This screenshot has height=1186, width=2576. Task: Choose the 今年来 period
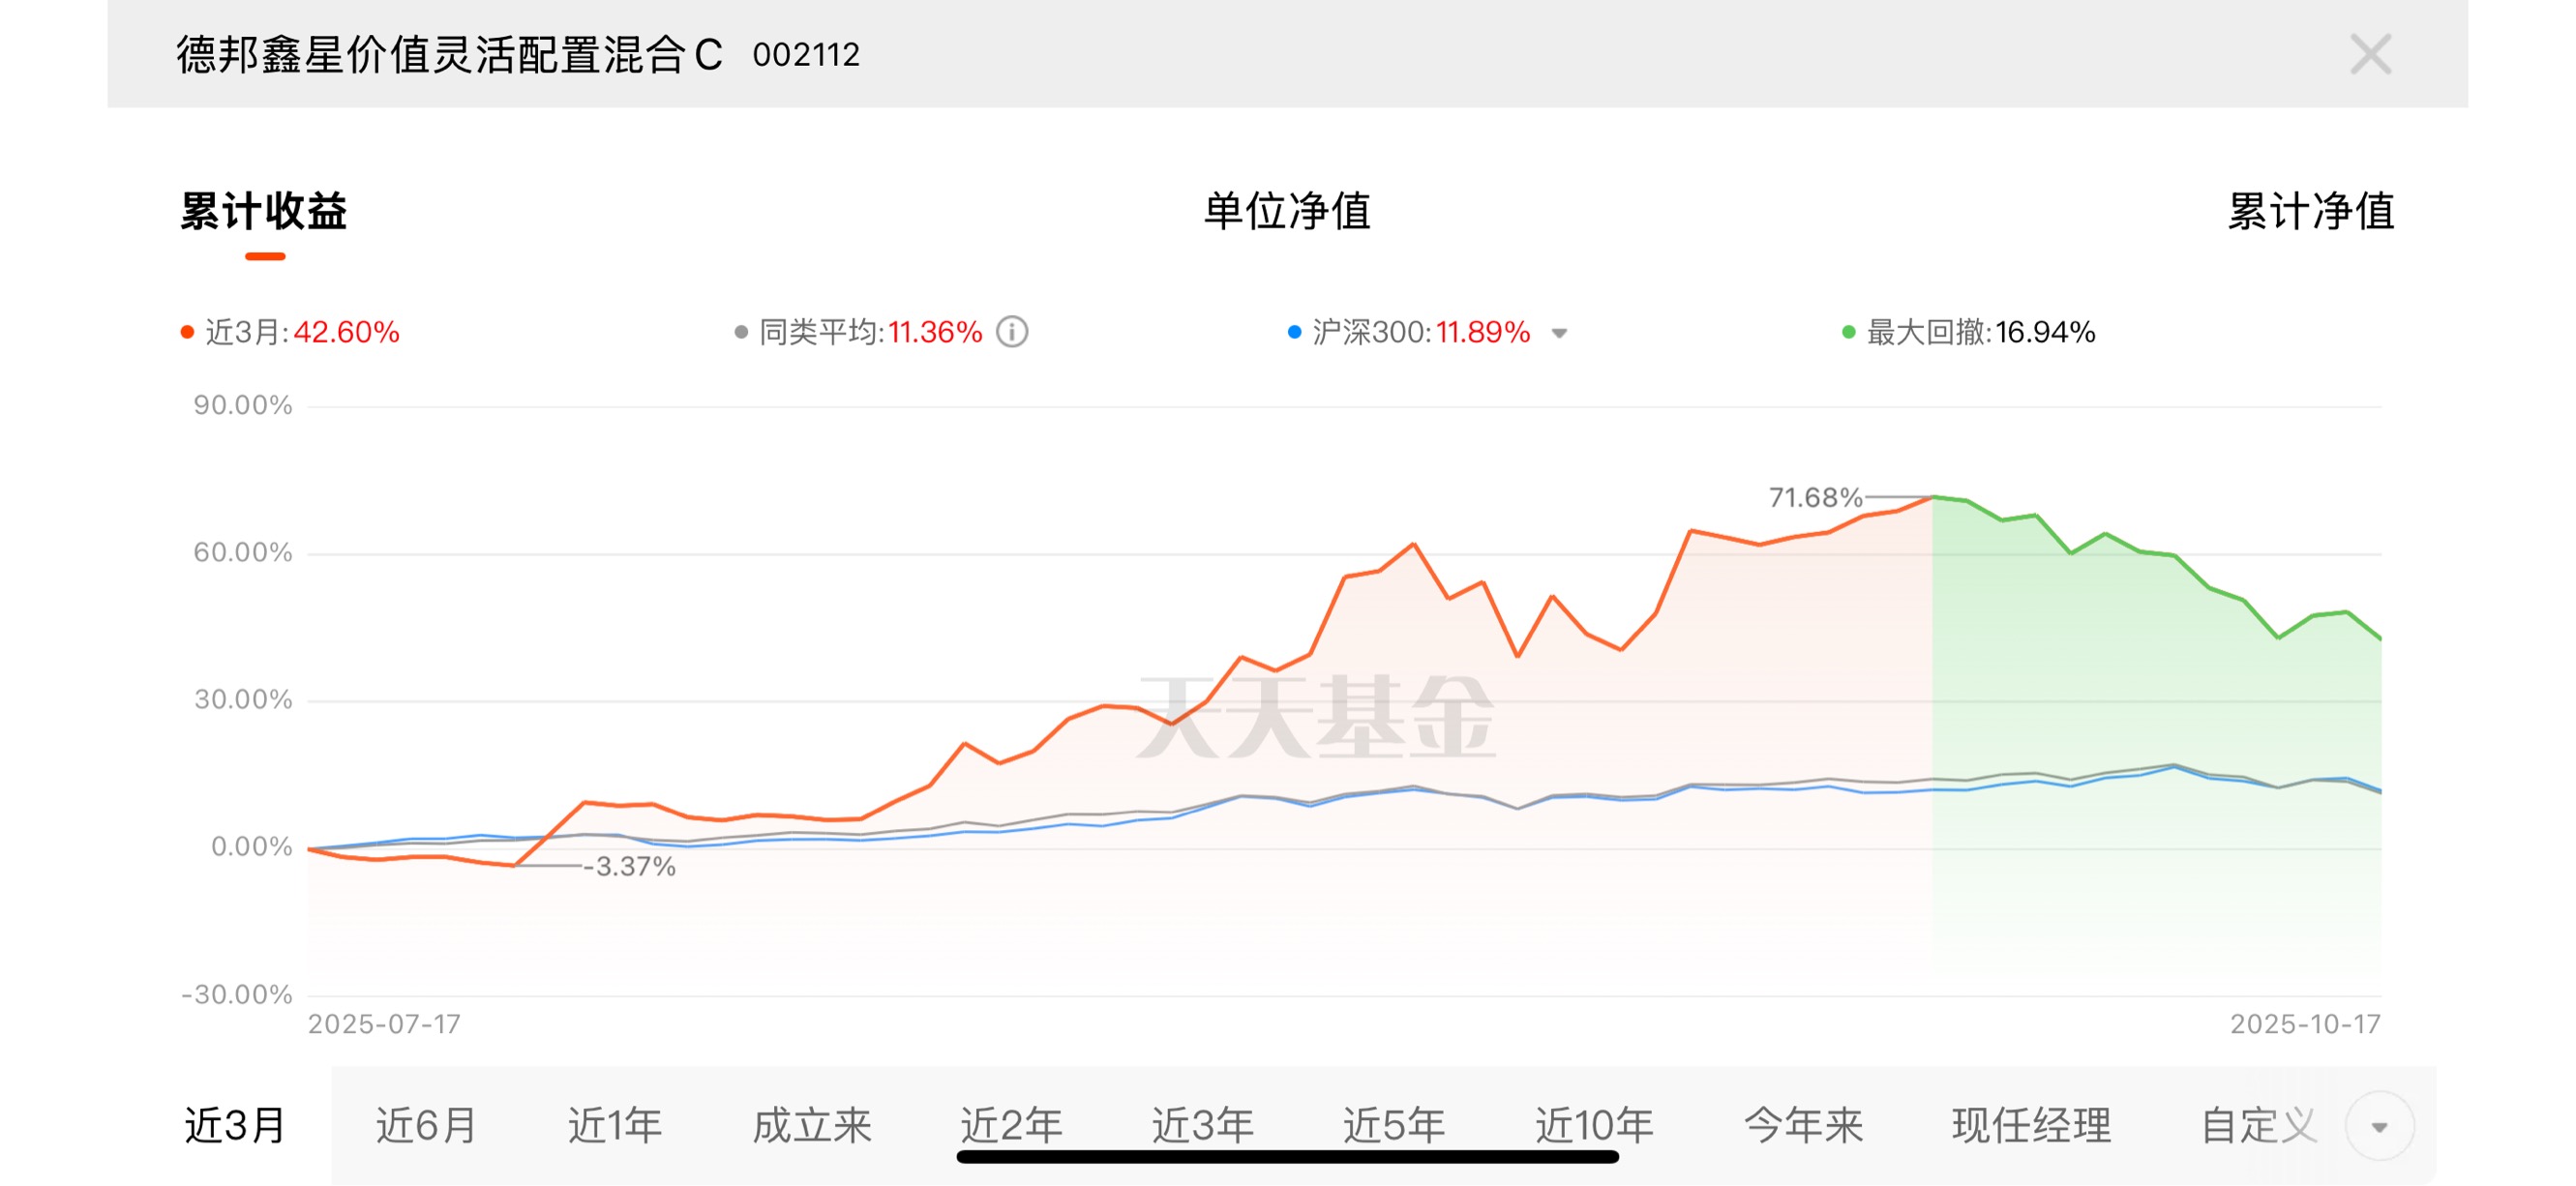1803,1126
